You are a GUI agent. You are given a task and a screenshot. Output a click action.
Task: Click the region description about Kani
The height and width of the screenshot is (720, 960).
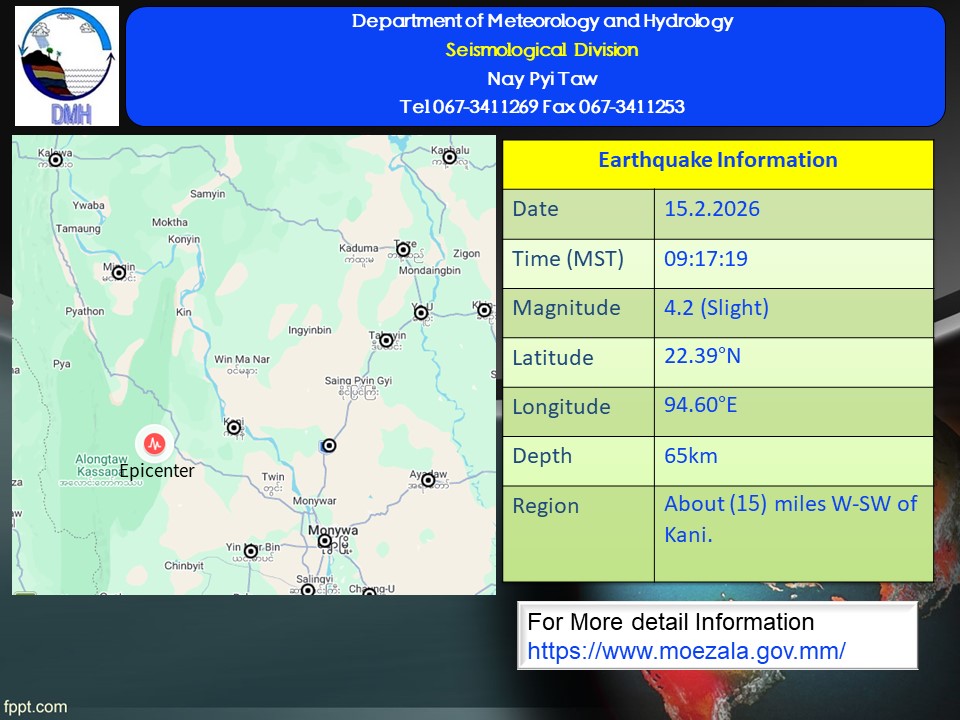point(790,519)
